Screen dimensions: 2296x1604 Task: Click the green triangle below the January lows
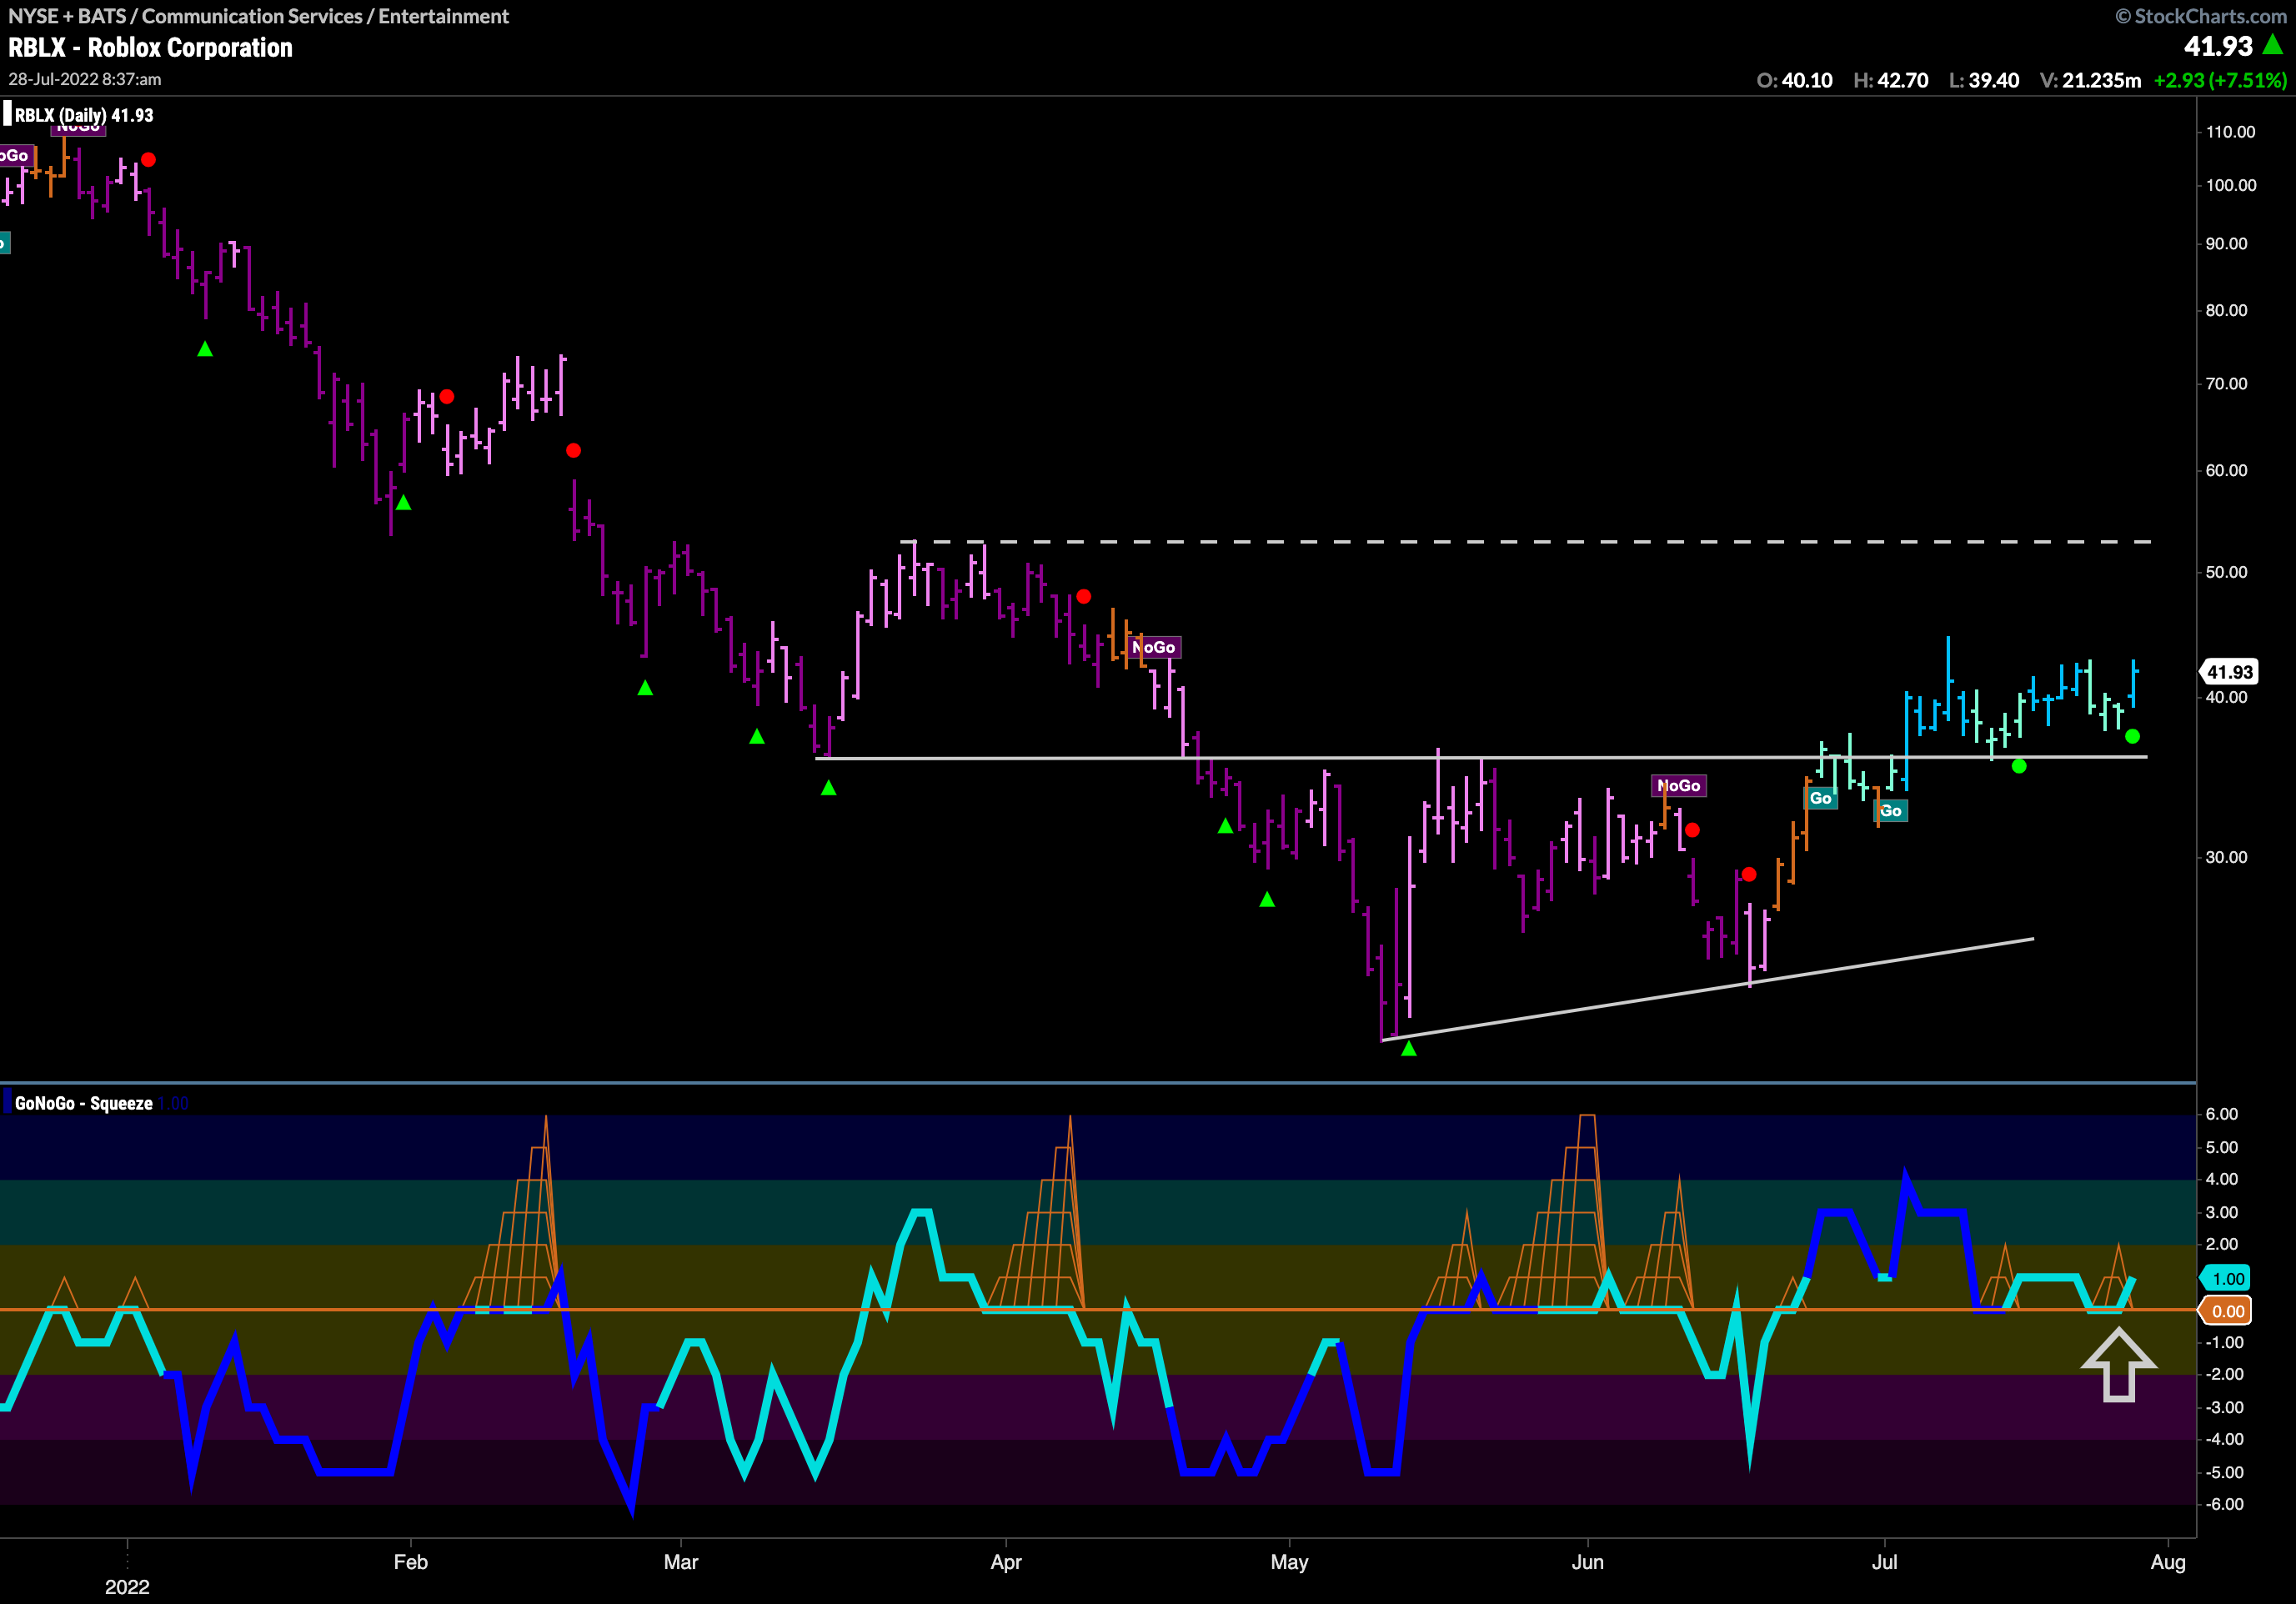pyautogui.click(x=205, y=349)
